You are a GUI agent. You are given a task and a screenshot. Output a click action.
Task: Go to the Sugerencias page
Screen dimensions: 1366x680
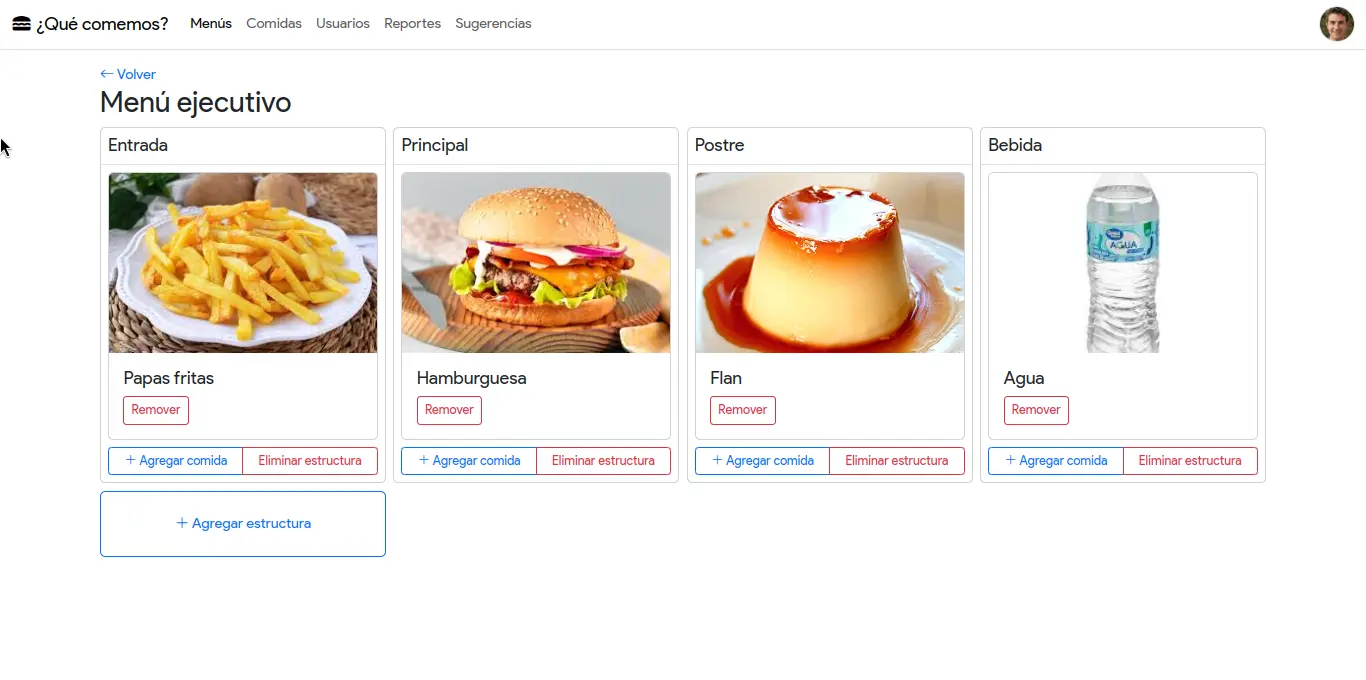493,23
